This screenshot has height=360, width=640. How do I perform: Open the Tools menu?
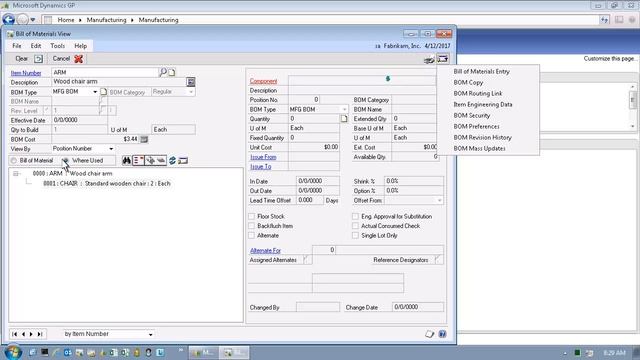pyautogui.click(x=58, y=46)
